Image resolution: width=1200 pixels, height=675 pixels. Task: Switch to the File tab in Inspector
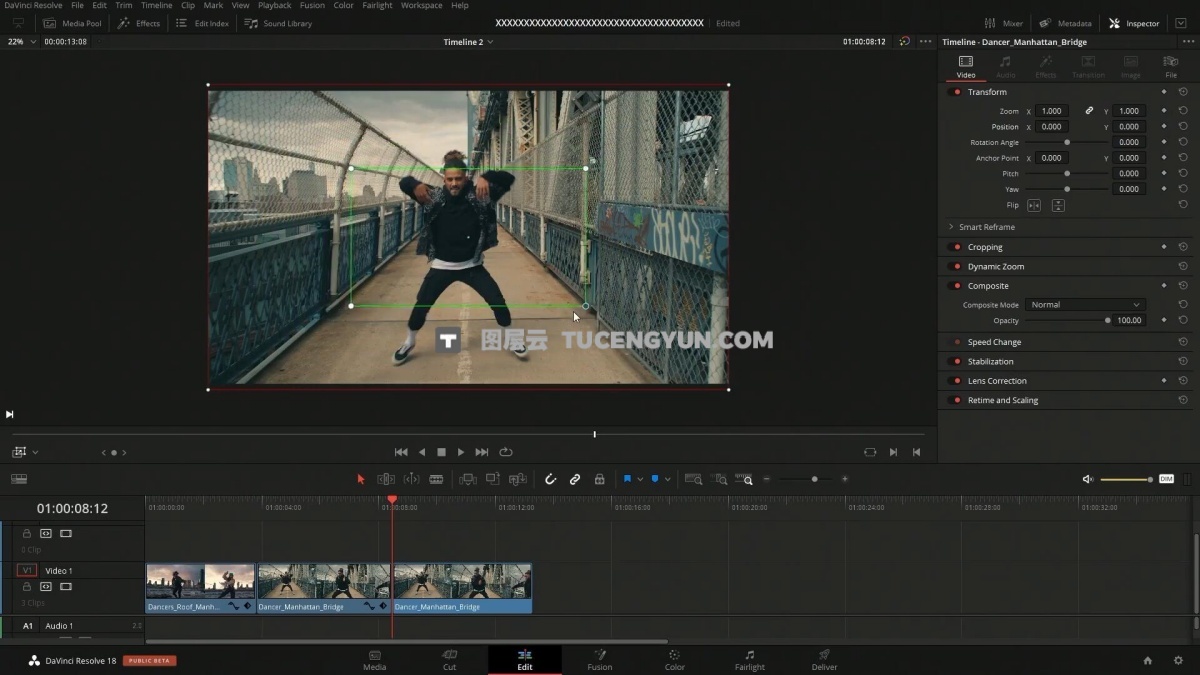[1170, 67]
